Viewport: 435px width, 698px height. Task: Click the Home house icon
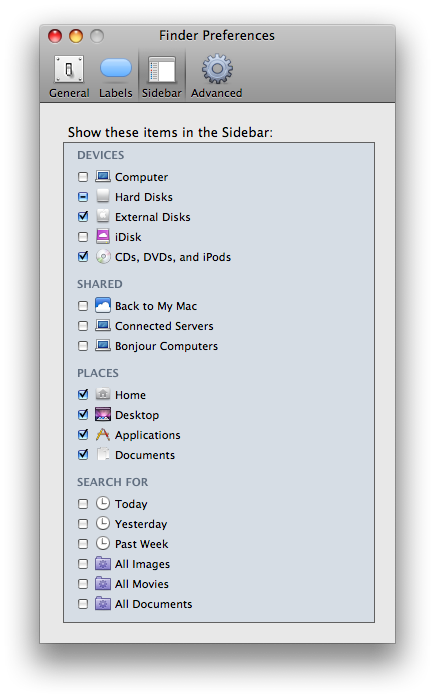click(x=103, y=394)
